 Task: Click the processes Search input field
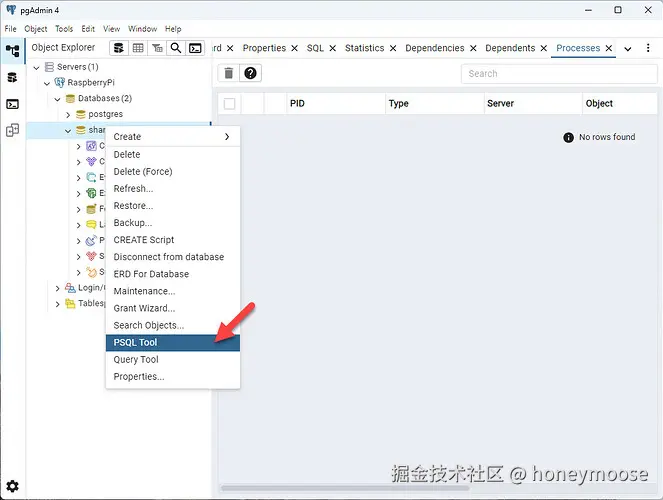pos(559,74)
